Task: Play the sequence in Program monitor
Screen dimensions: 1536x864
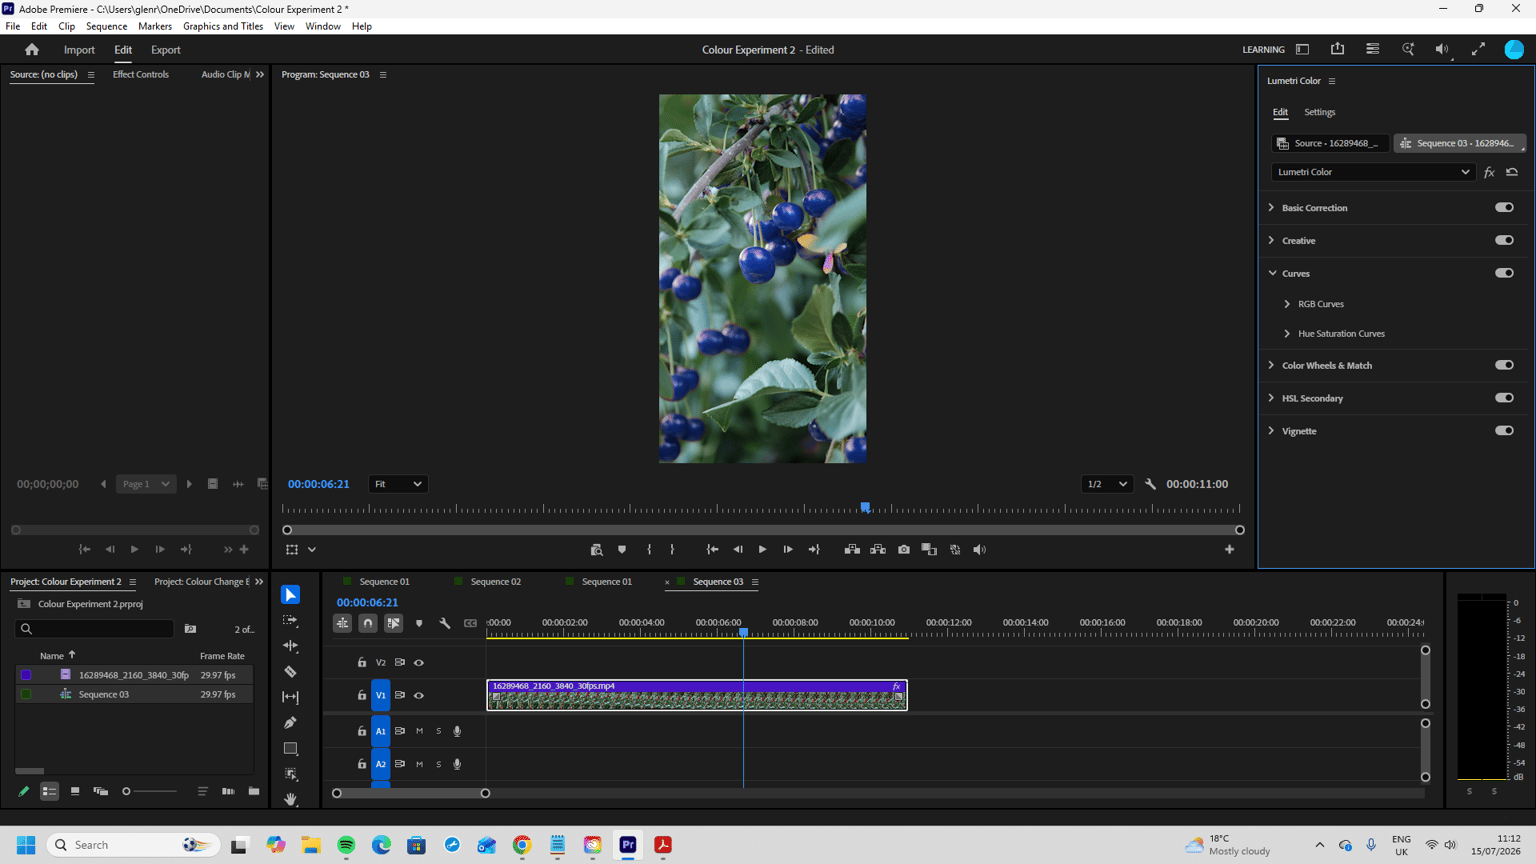Action: (x=762, y=549)
